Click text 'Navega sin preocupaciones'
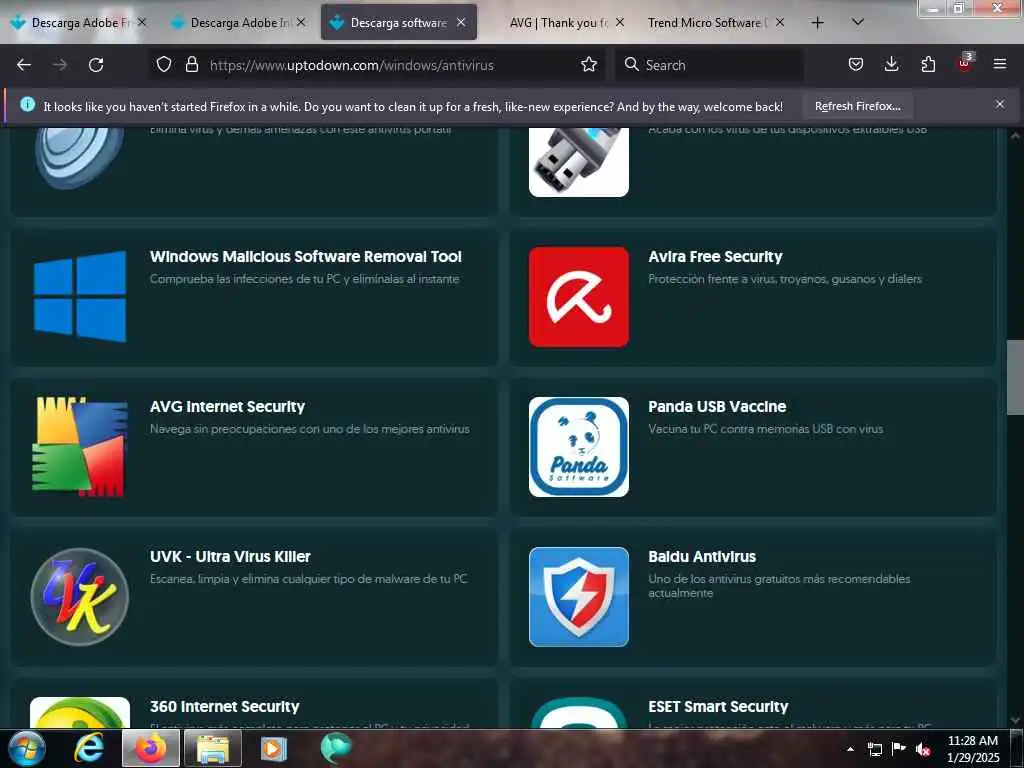Screen dimensions: 1024x768 click(x=310, y=429)
